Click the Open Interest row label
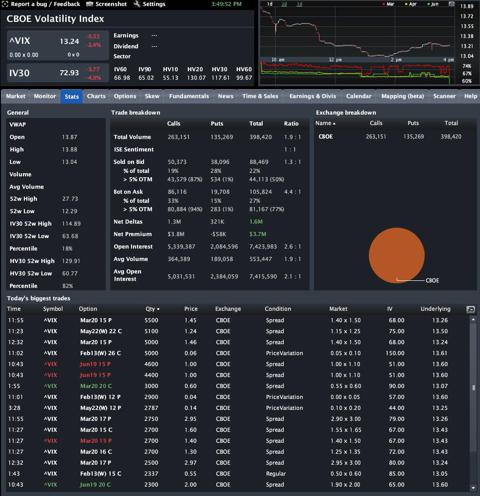The image size is (480, 496). pyautogui.click(x=133, y=247)
